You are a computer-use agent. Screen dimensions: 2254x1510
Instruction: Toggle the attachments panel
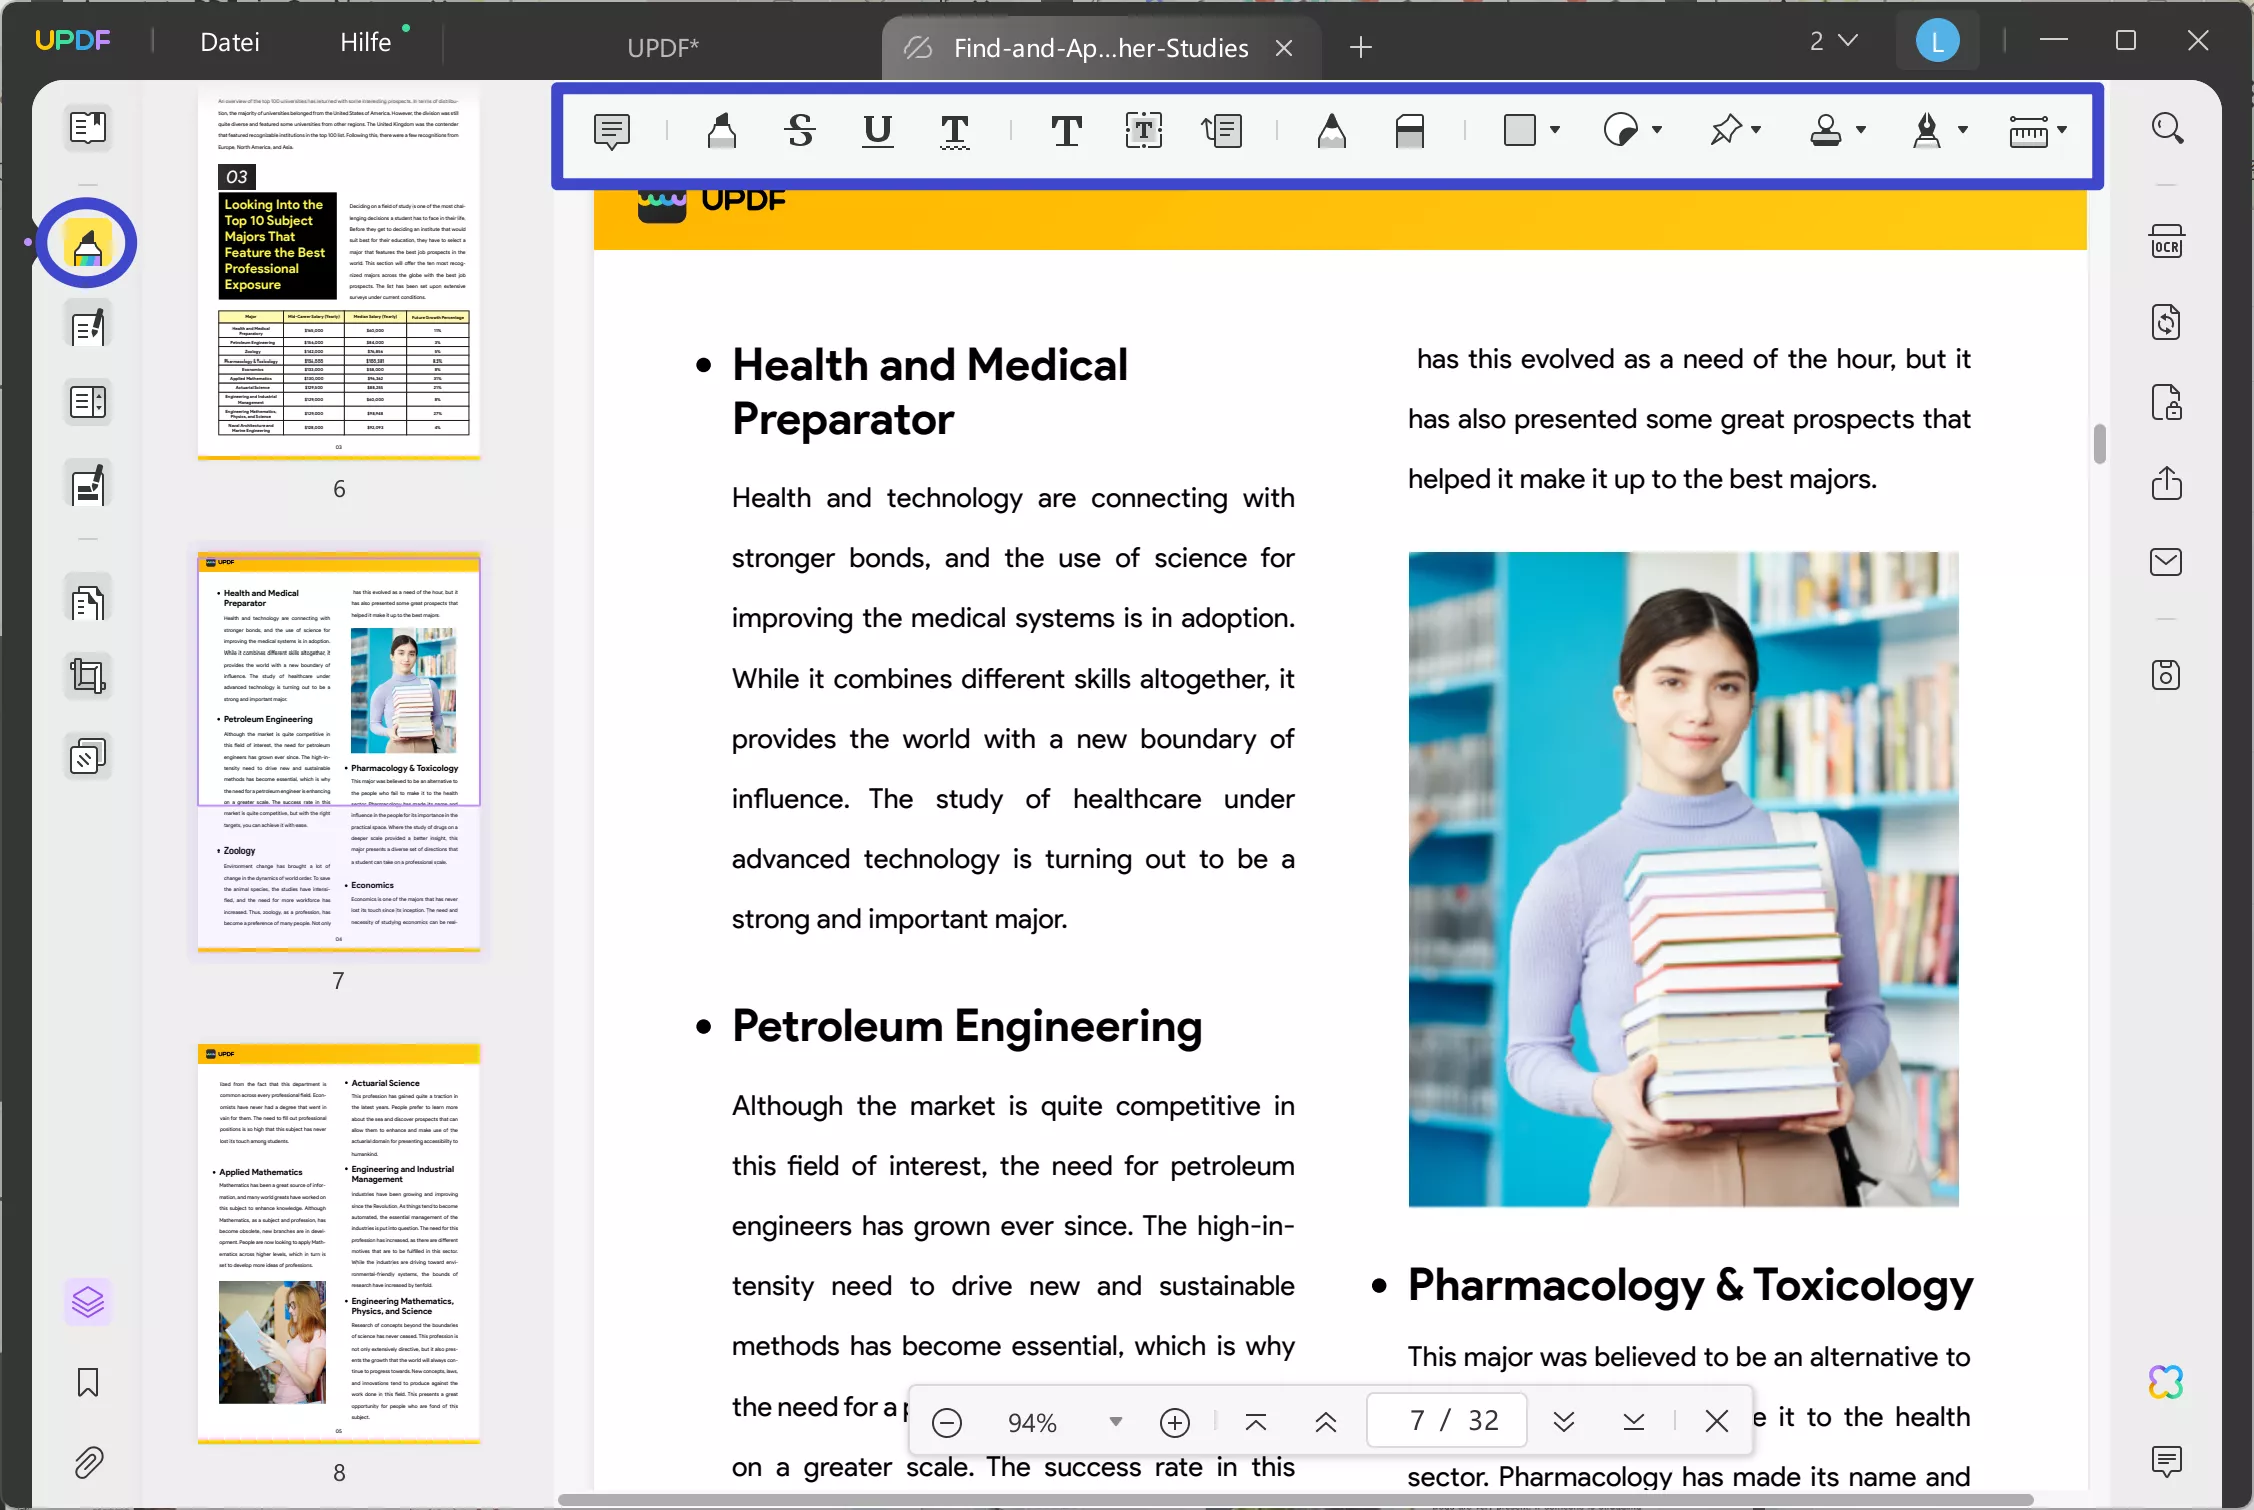click(x=88, y=1462)
